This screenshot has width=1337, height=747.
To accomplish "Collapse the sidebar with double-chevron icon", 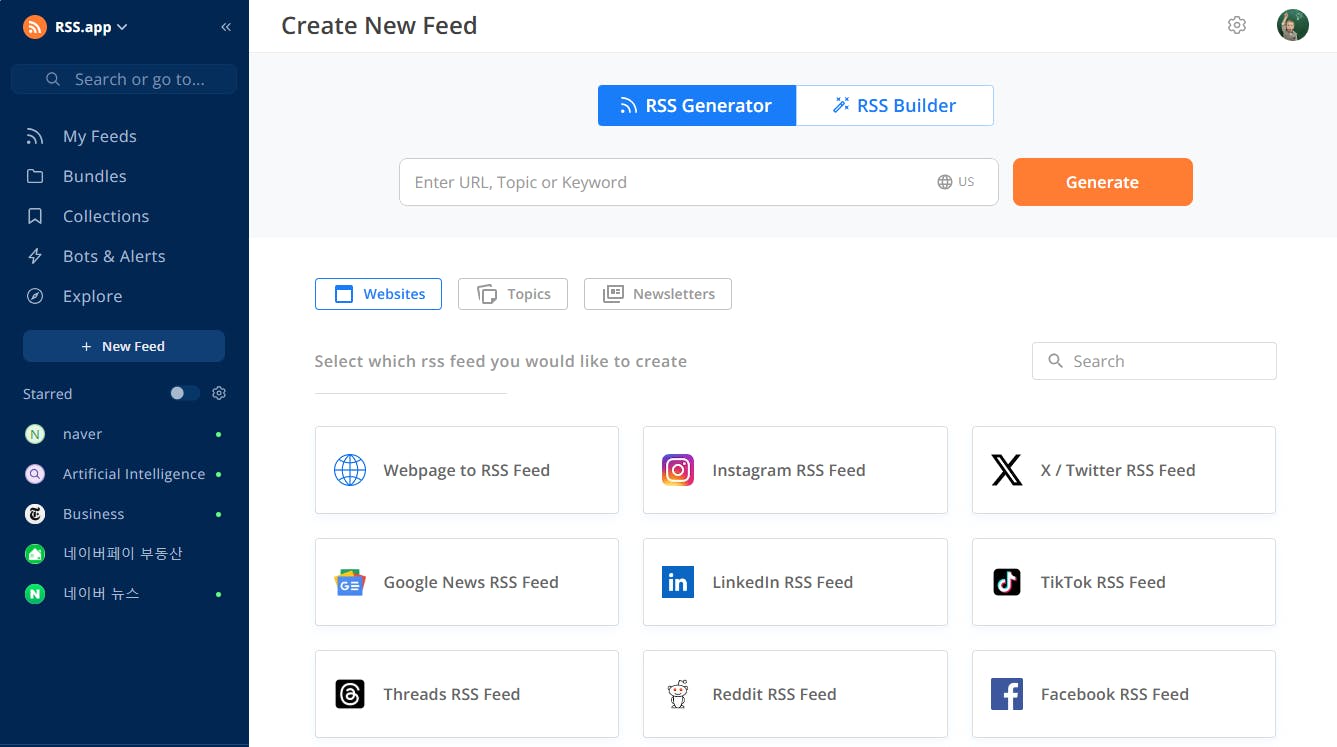I will (226, 27).
